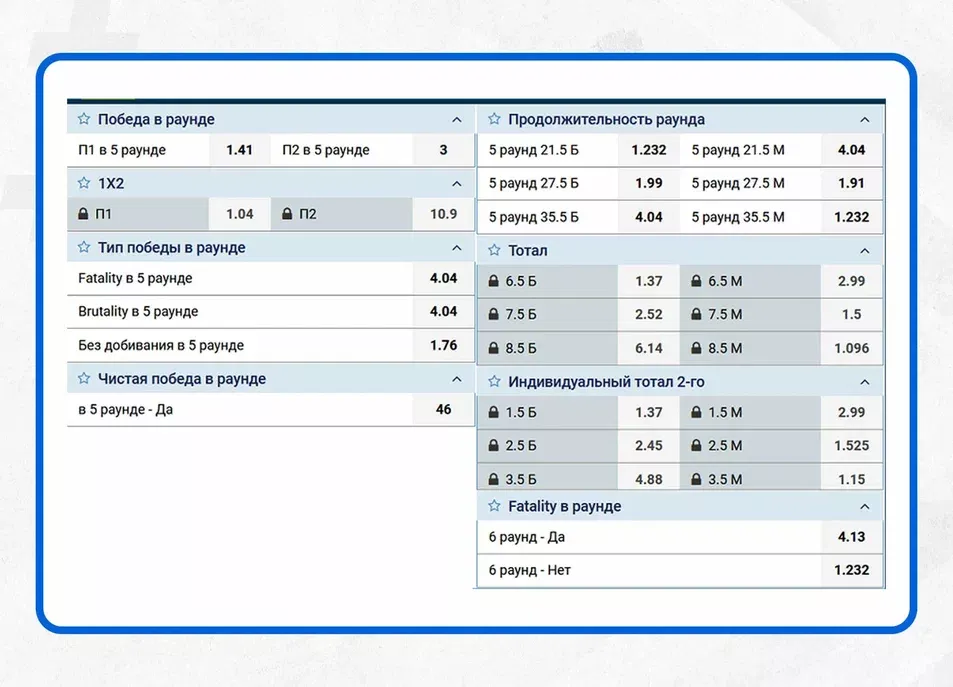
Task: Add Чистая победа в раунде to favorites
Action: [x=84, y=379]
